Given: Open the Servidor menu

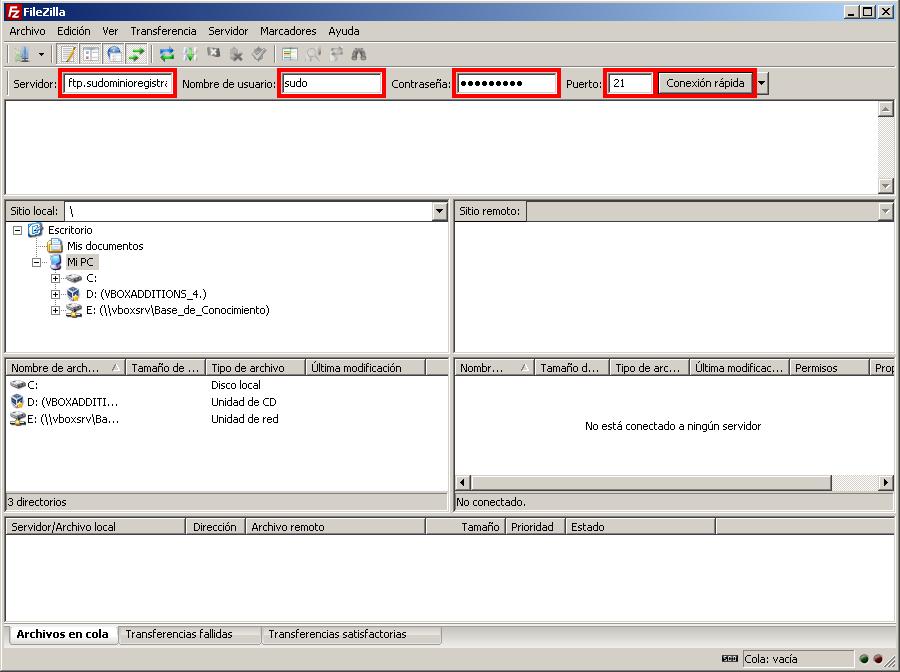Looking at the screenshot, I should point(228,31).
